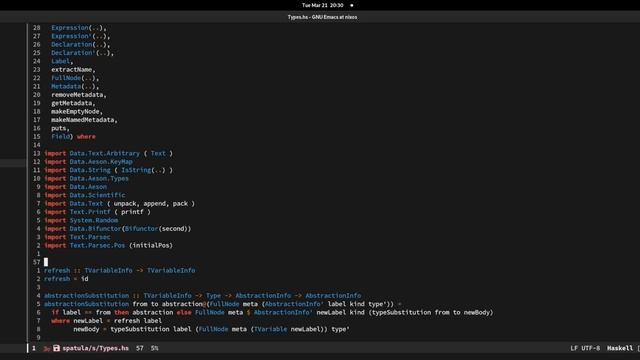Image resolution: width=640 pixels, height=360 pixels.
Task: Click 'unpack, append, pack' import list
Action: tap(151, 204)
